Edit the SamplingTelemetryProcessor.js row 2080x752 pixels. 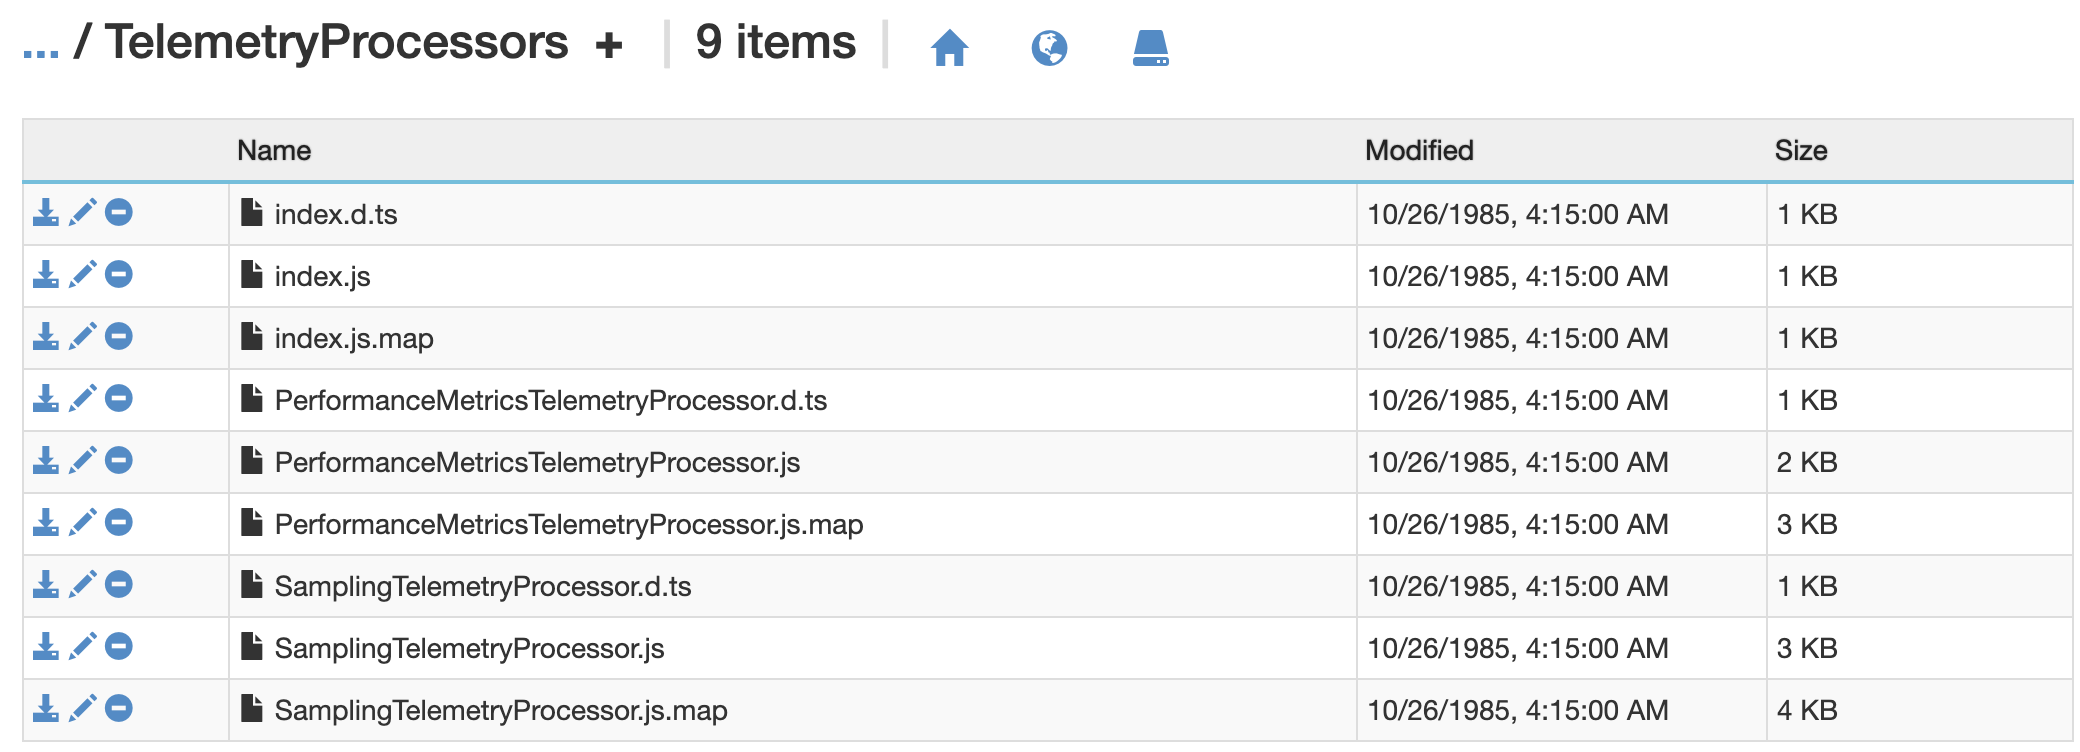(x=82, y=648)
